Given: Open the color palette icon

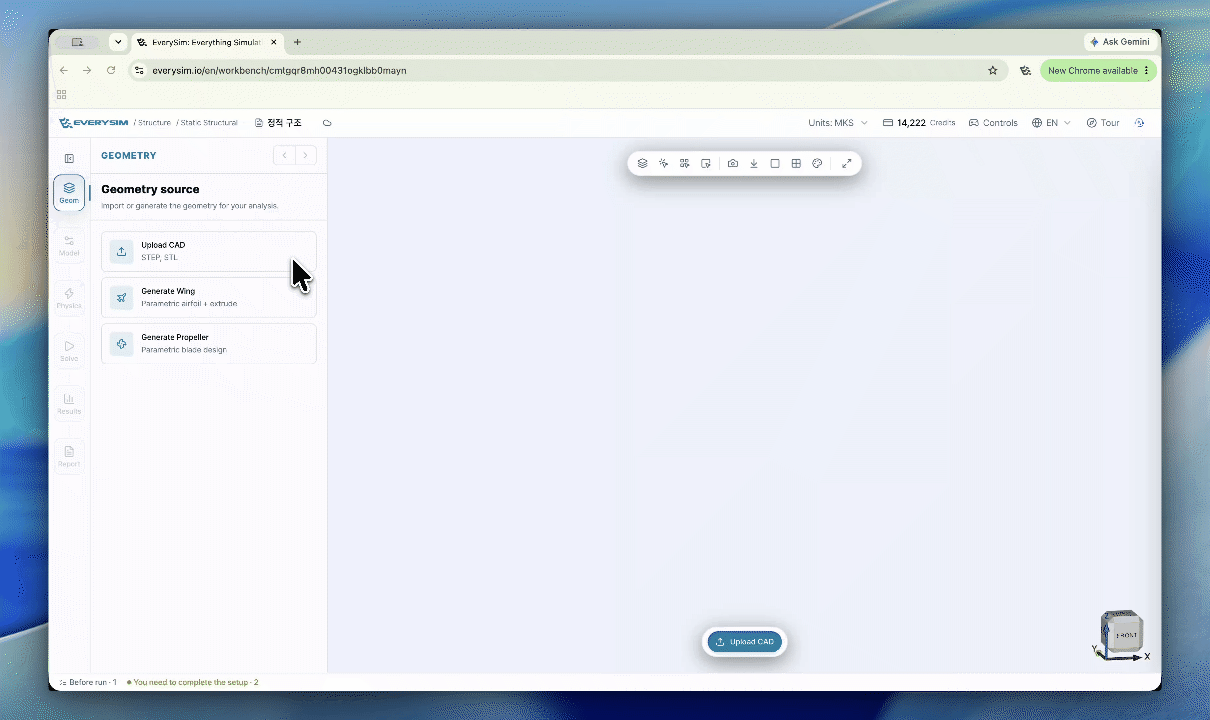Looking at the screenshot, I should (817, 163).
